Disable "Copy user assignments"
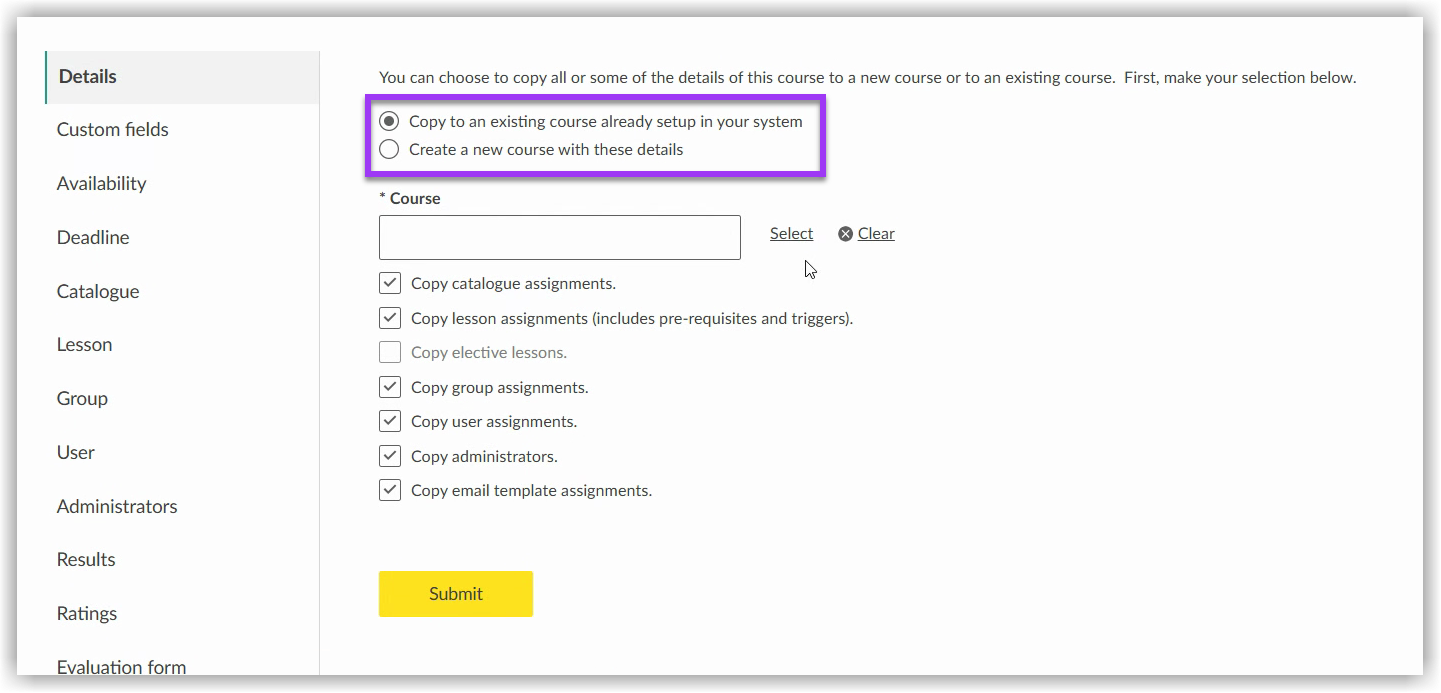 390,421
